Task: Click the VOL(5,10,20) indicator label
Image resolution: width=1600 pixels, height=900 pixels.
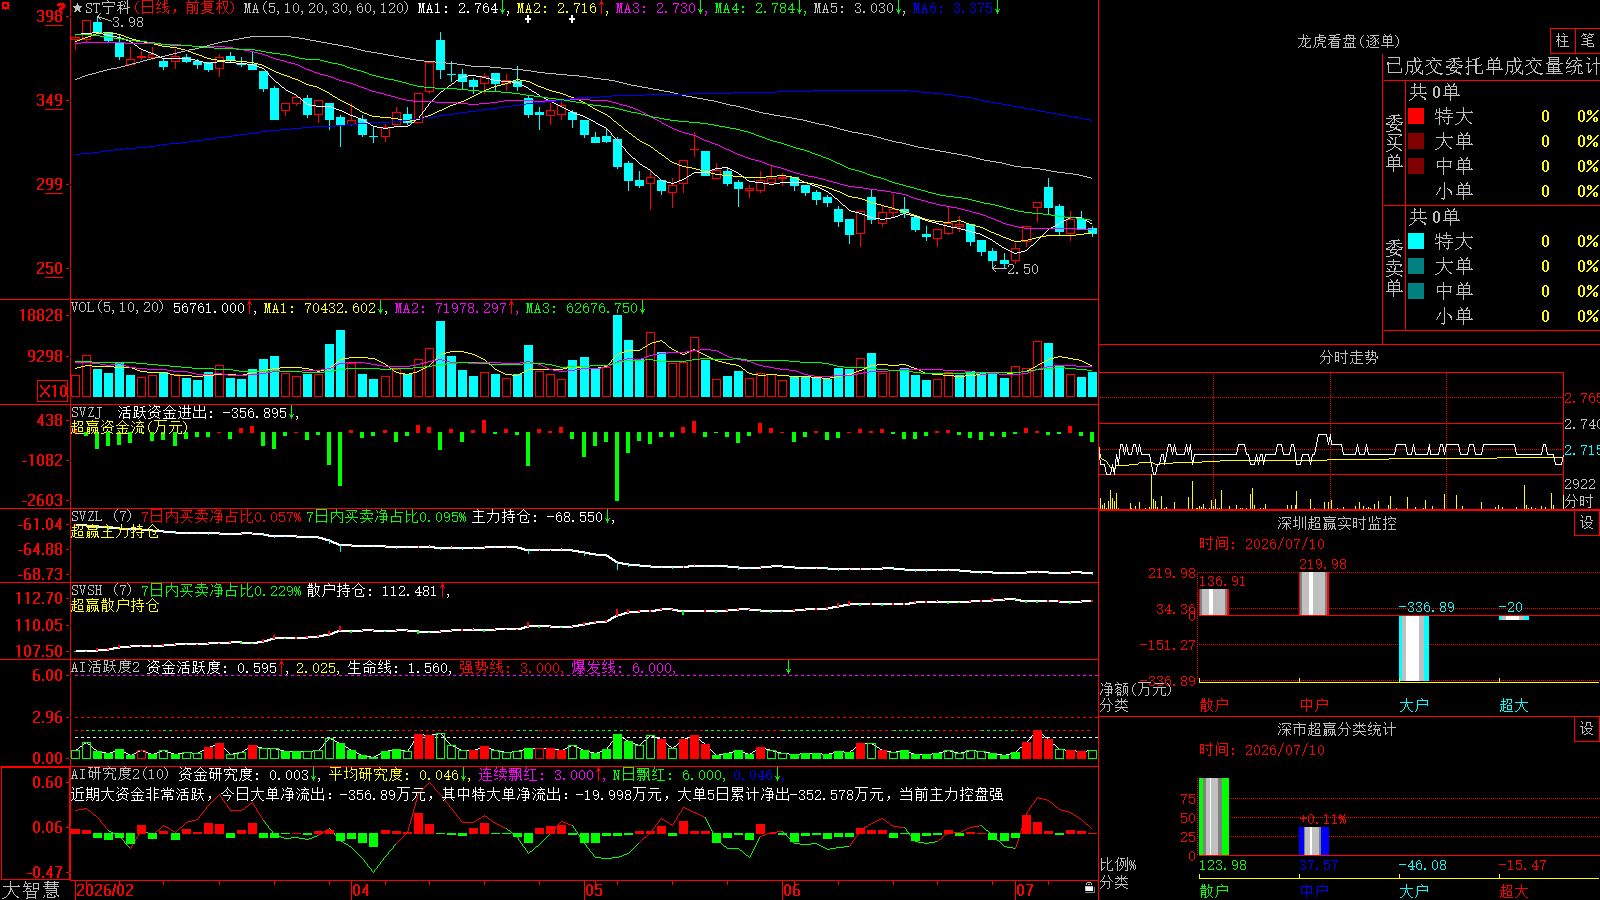Action: point(117,308)
